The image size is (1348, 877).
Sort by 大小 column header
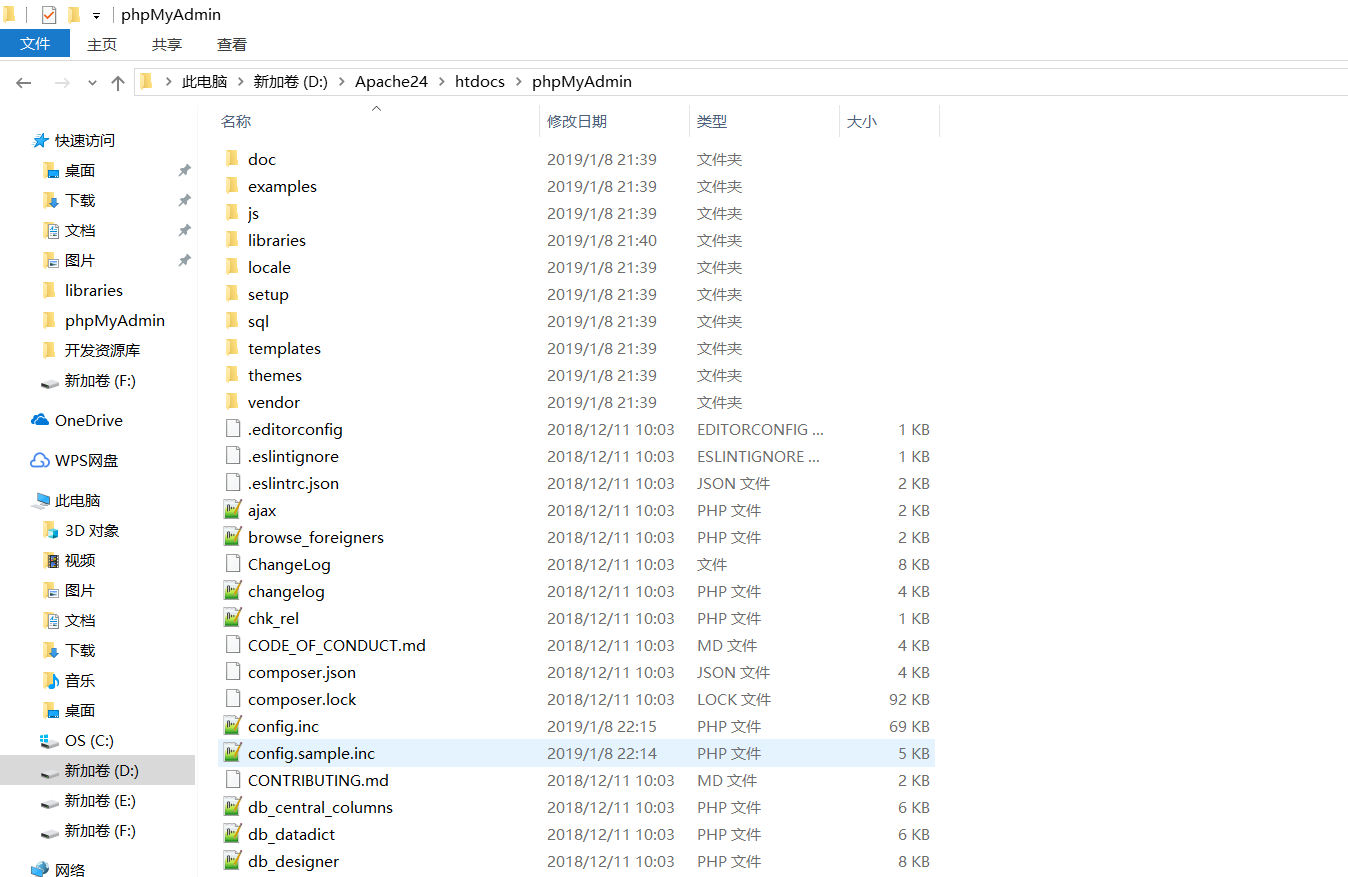pyautogui.click(x=862, y=122)
